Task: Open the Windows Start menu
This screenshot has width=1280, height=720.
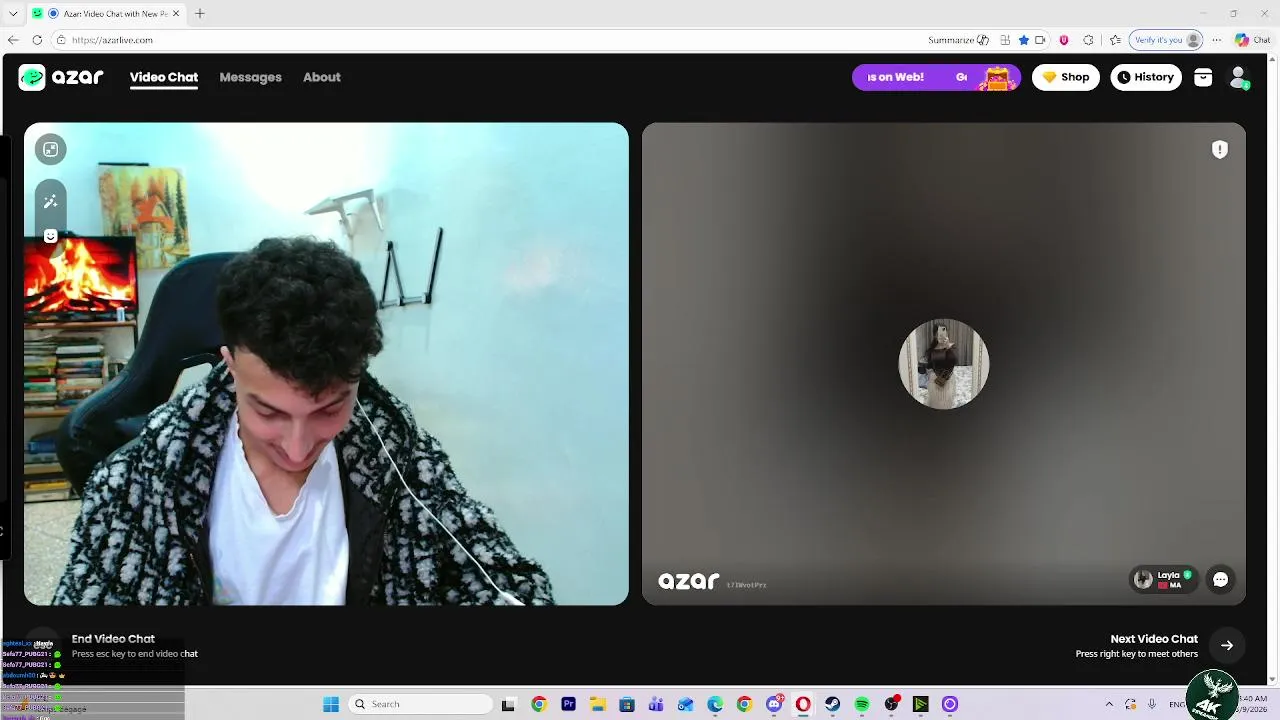Action: [331, 704]
